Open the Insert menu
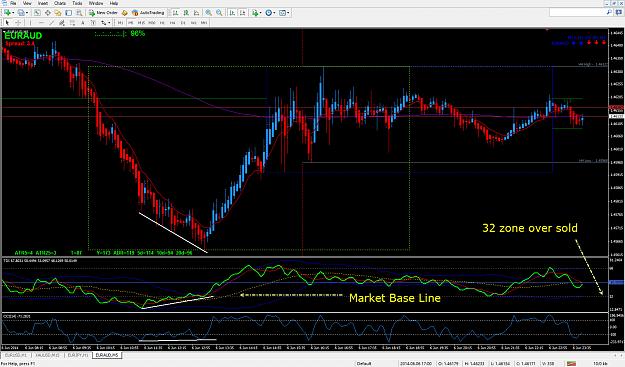Image resolution: width=625 pixels, height=367 pixels. coord(43,3)
